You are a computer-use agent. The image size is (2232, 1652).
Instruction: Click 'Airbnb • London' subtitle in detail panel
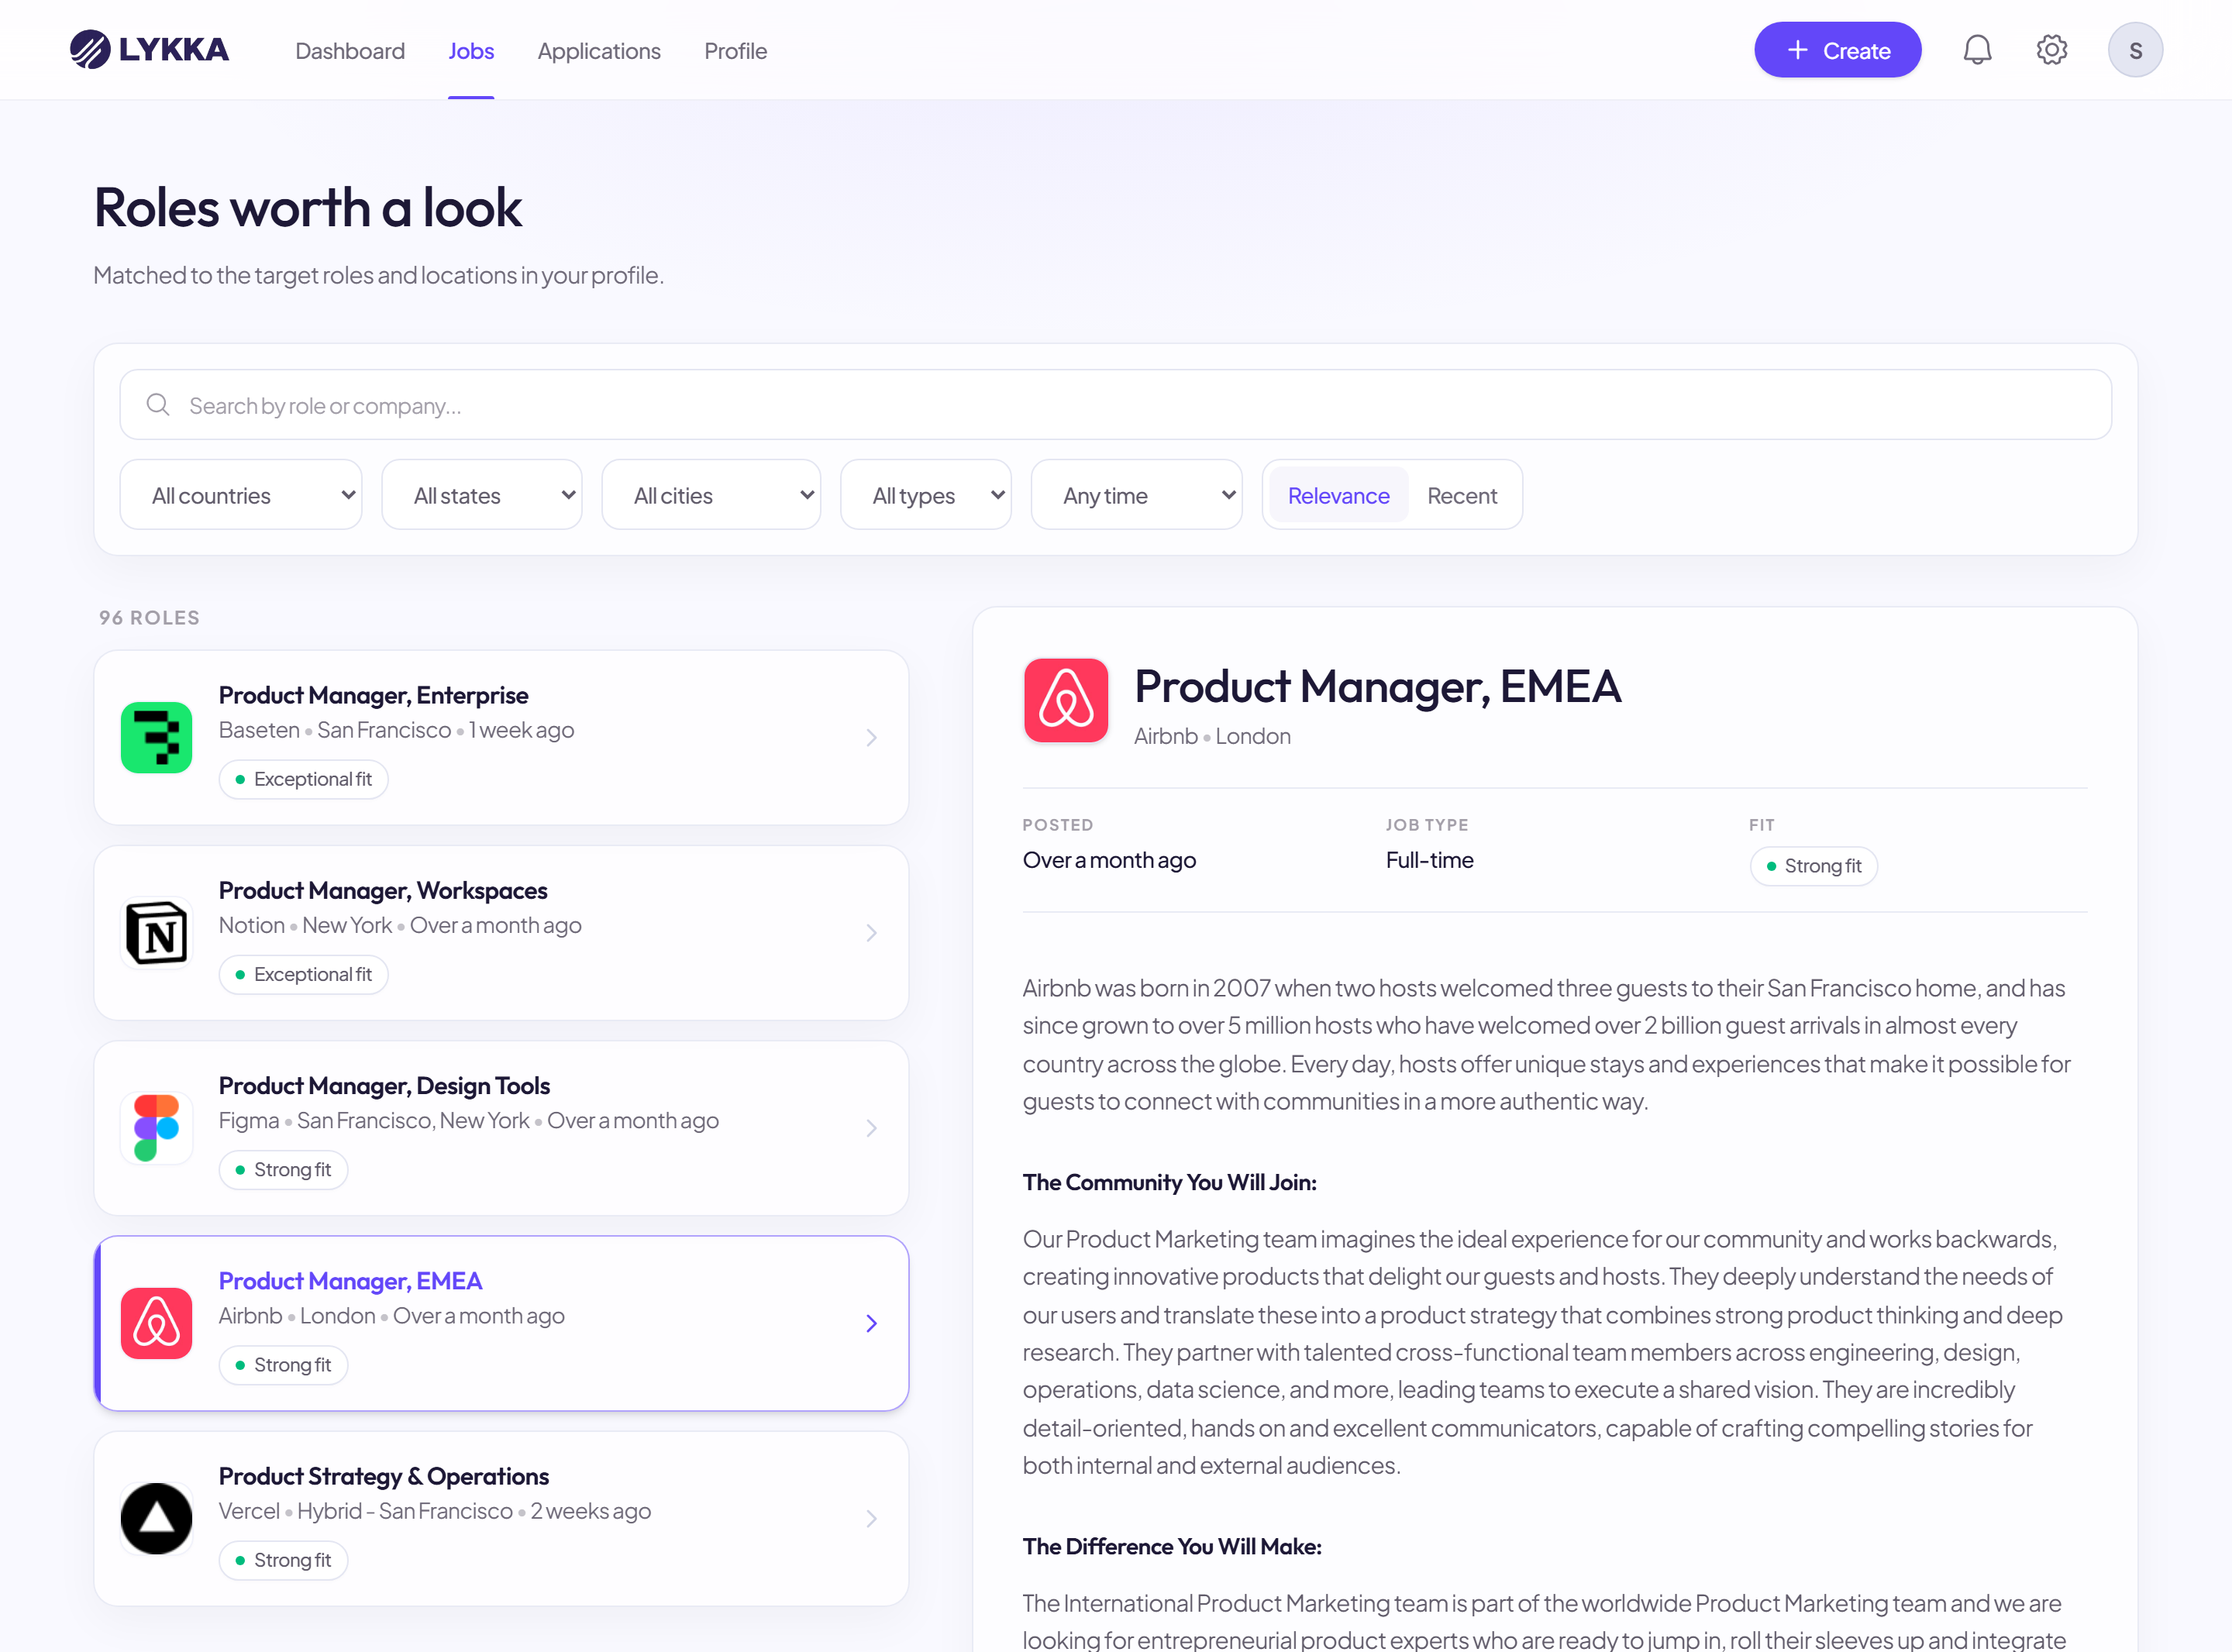[1212, 736]
